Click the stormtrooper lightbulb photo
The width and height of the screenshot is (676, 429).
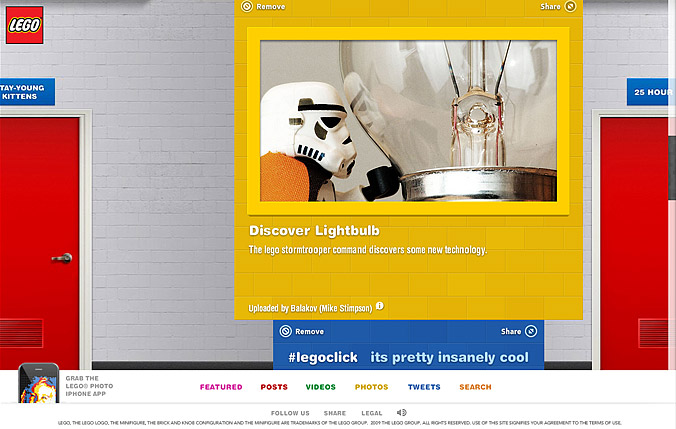408,121
